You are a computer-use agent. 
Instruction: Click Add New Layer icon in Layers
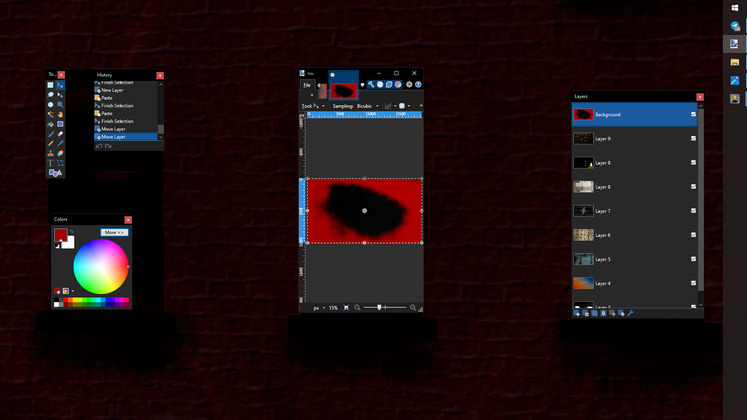pyautogui.click(x=577, y=313)
